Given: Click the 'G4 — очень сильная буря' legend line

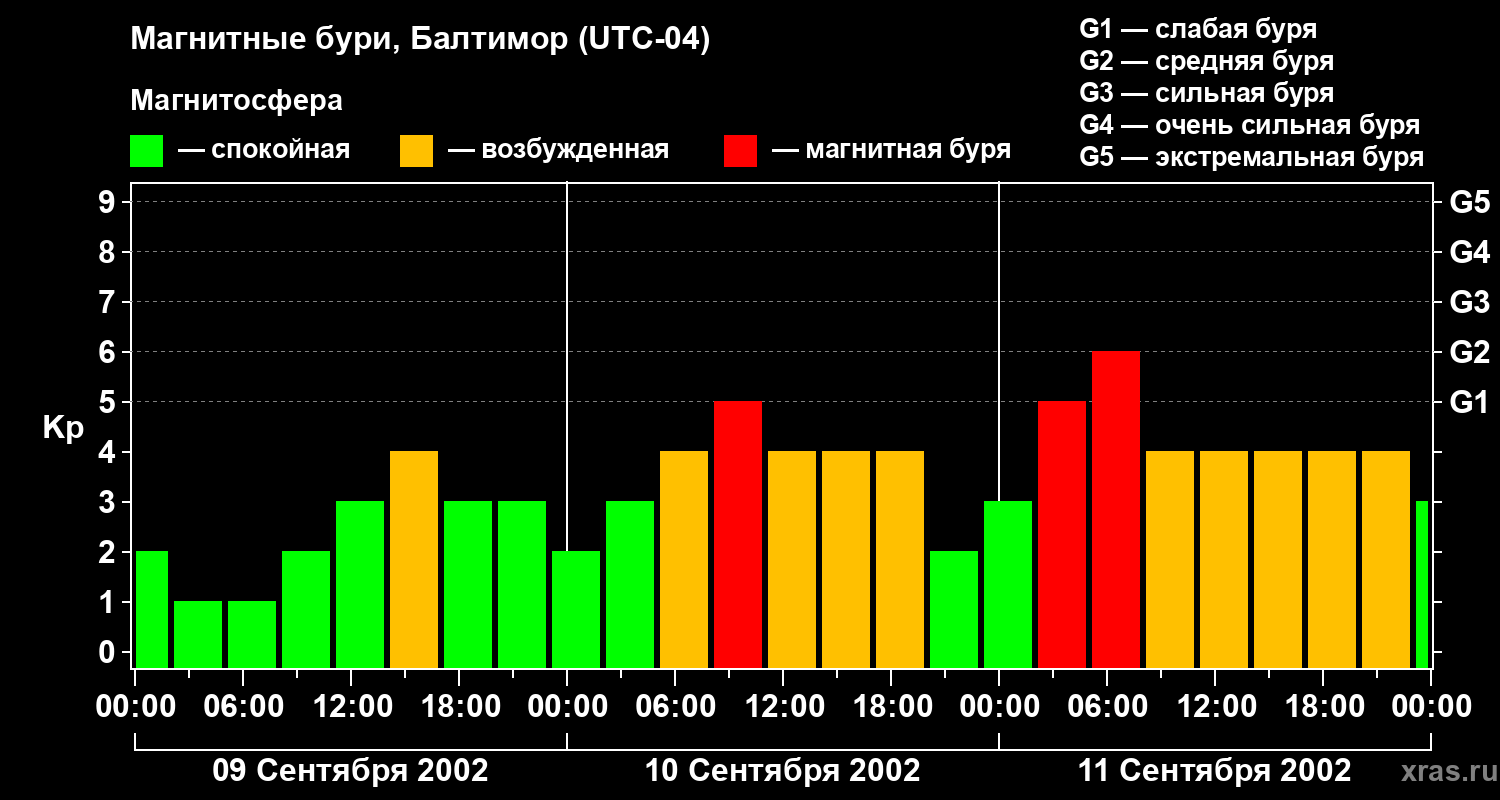Looking at the screenshot, I should point(1249,125).
